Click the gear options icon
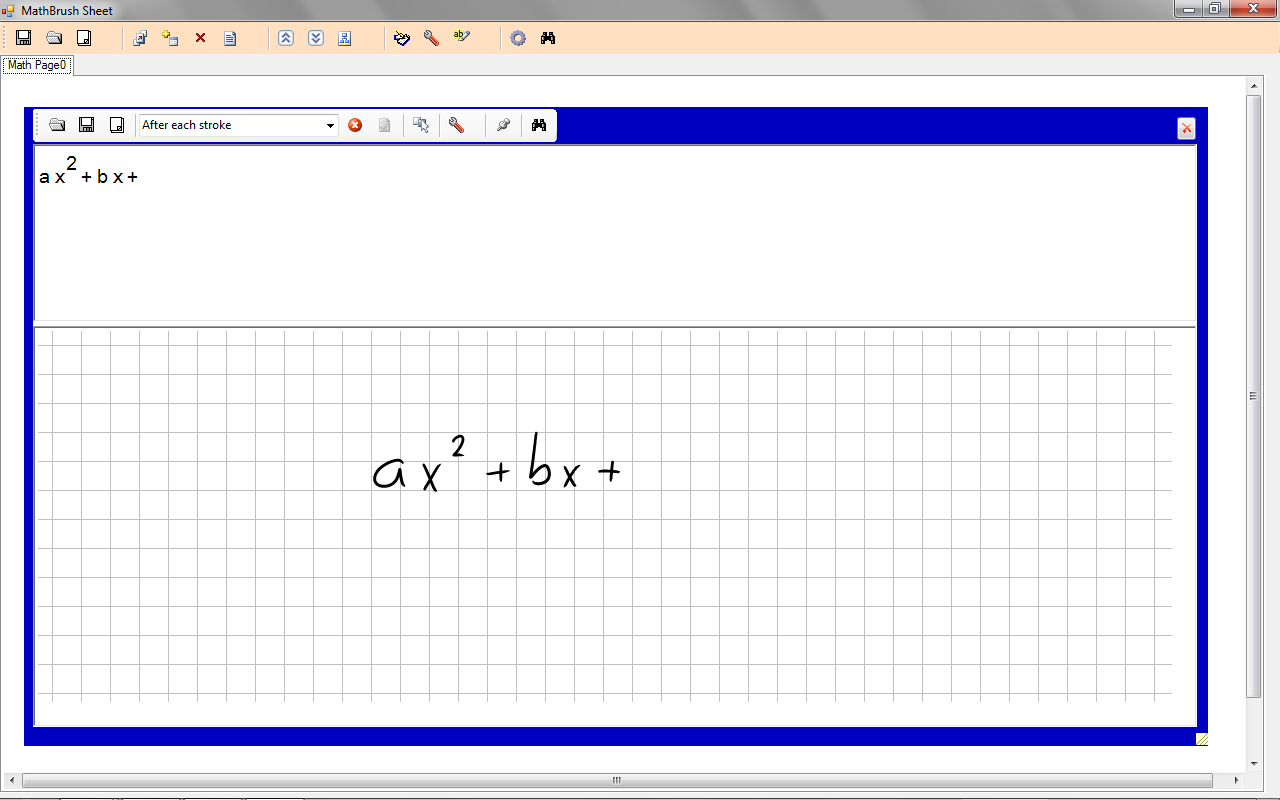The width and height of the screenshot is (1280, 800). pos(518,38)
